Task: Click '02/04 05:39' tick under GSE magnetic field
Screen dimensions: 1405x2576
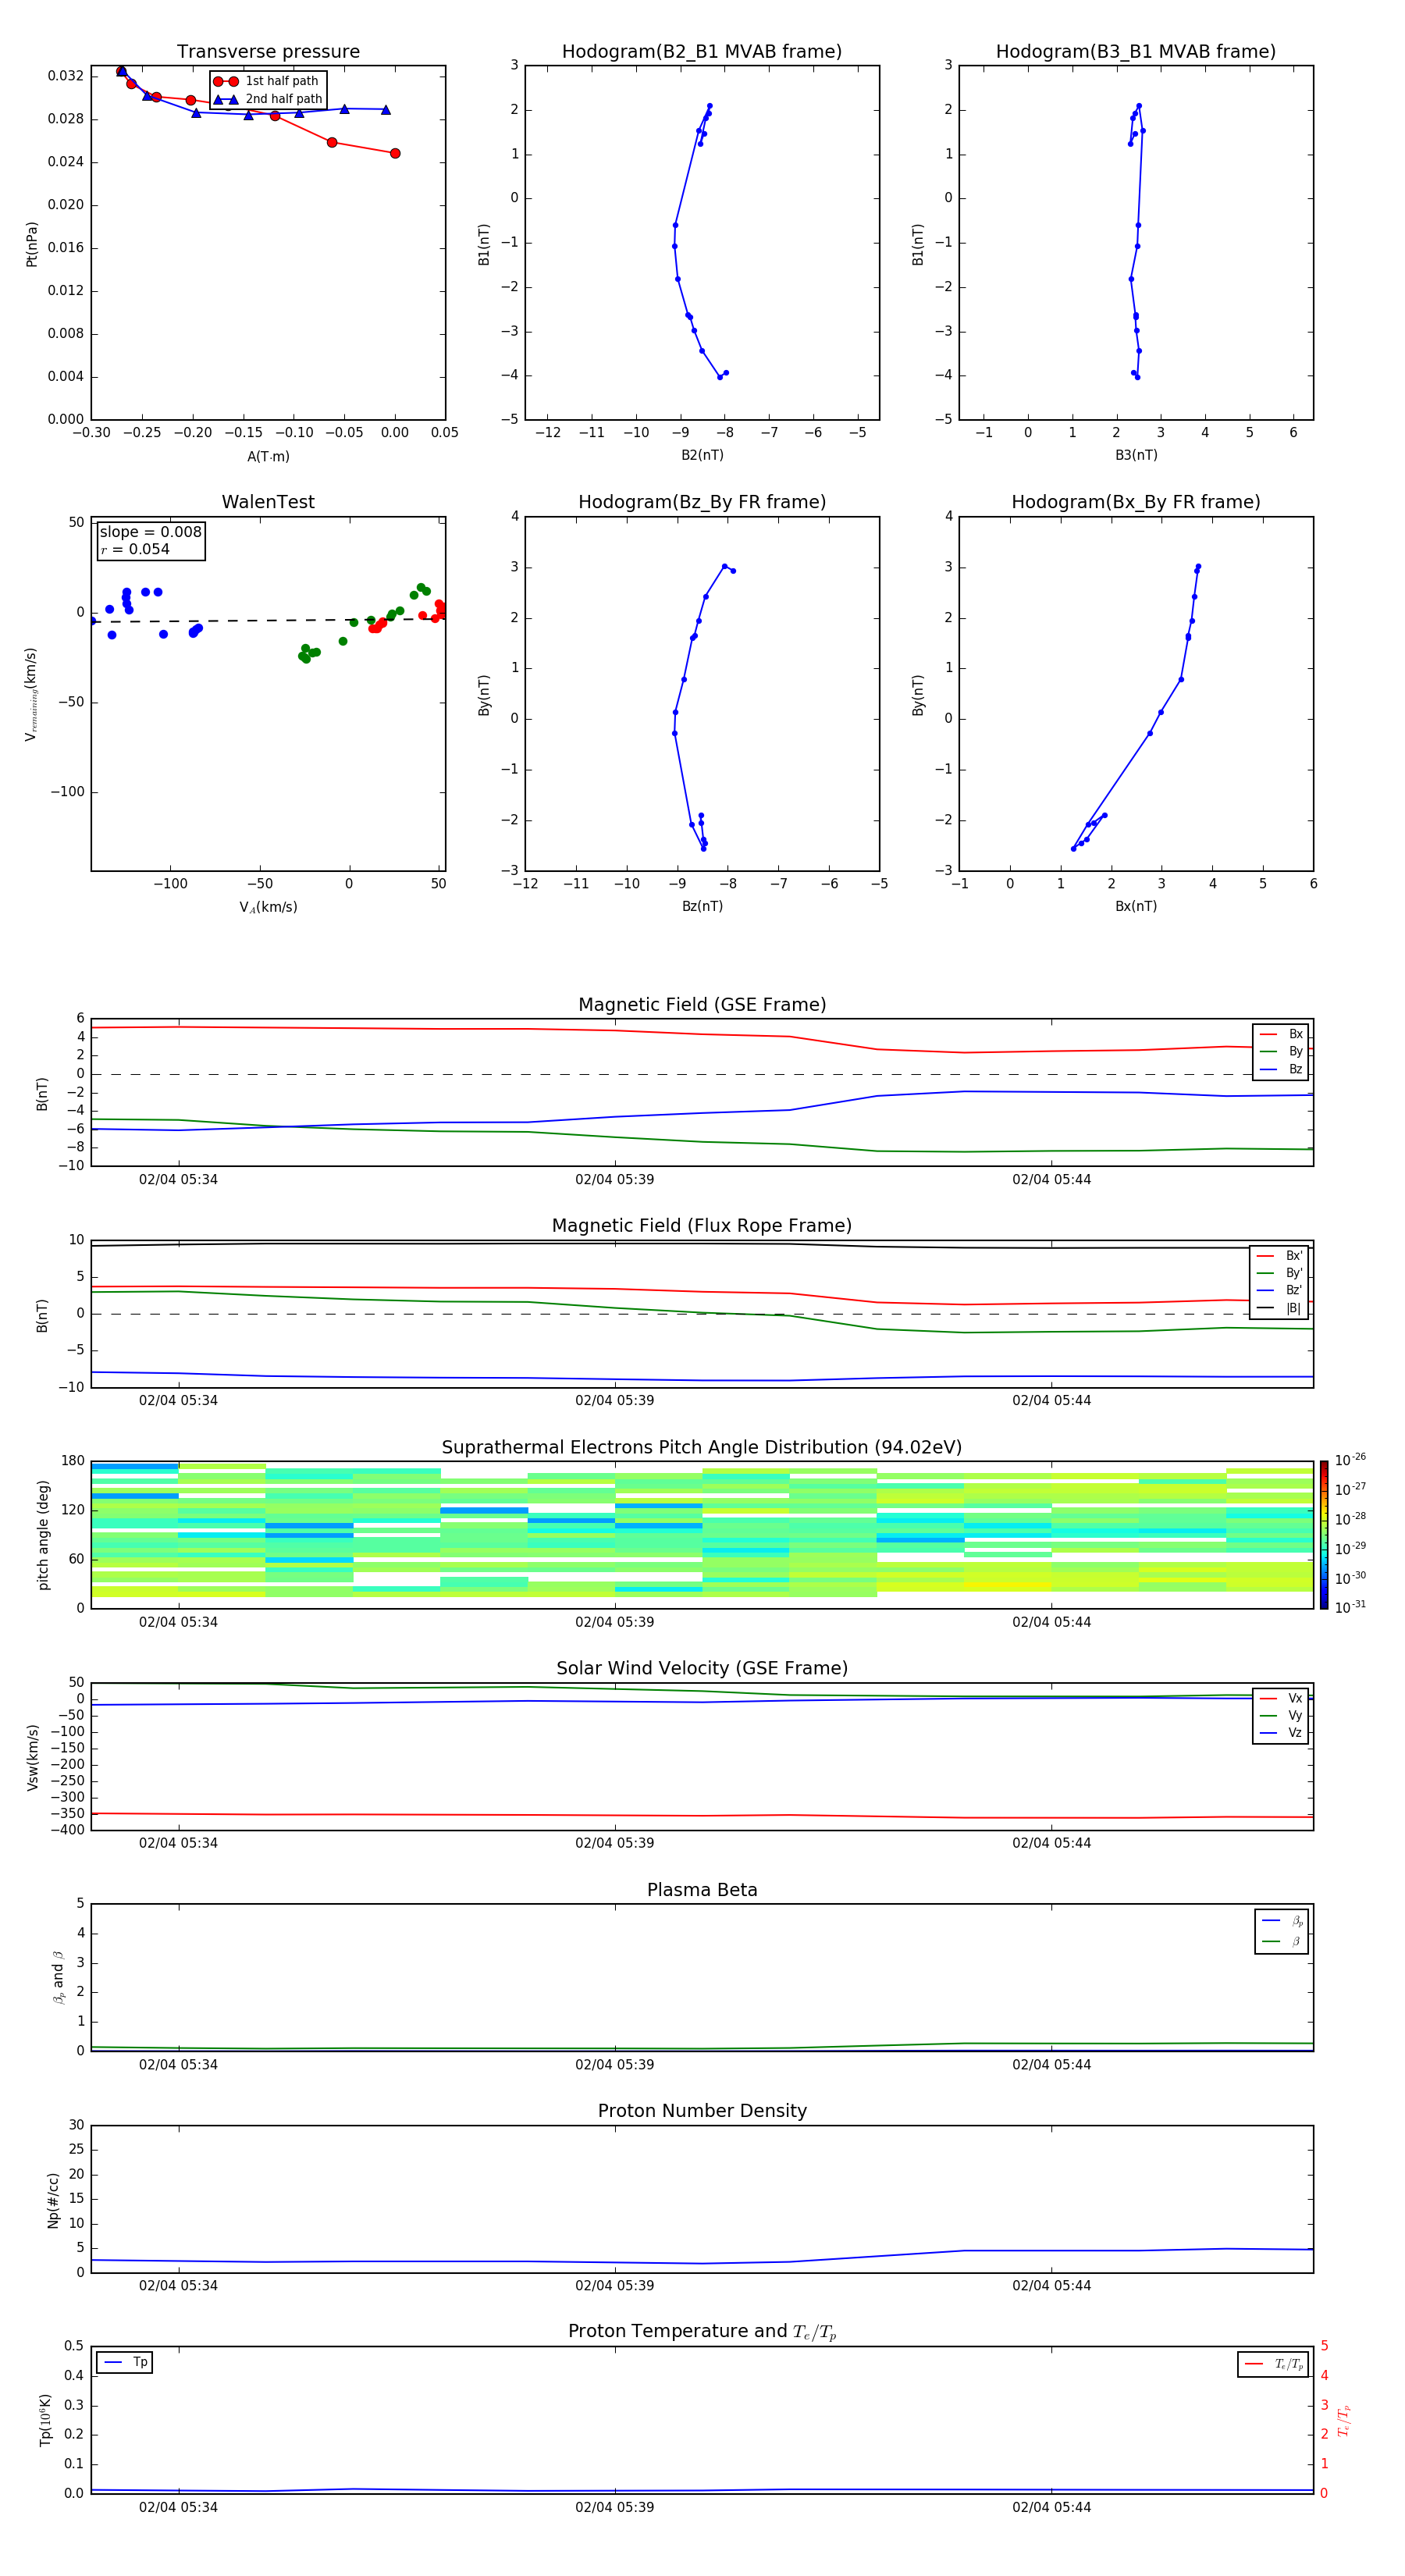Action: 614,1180
